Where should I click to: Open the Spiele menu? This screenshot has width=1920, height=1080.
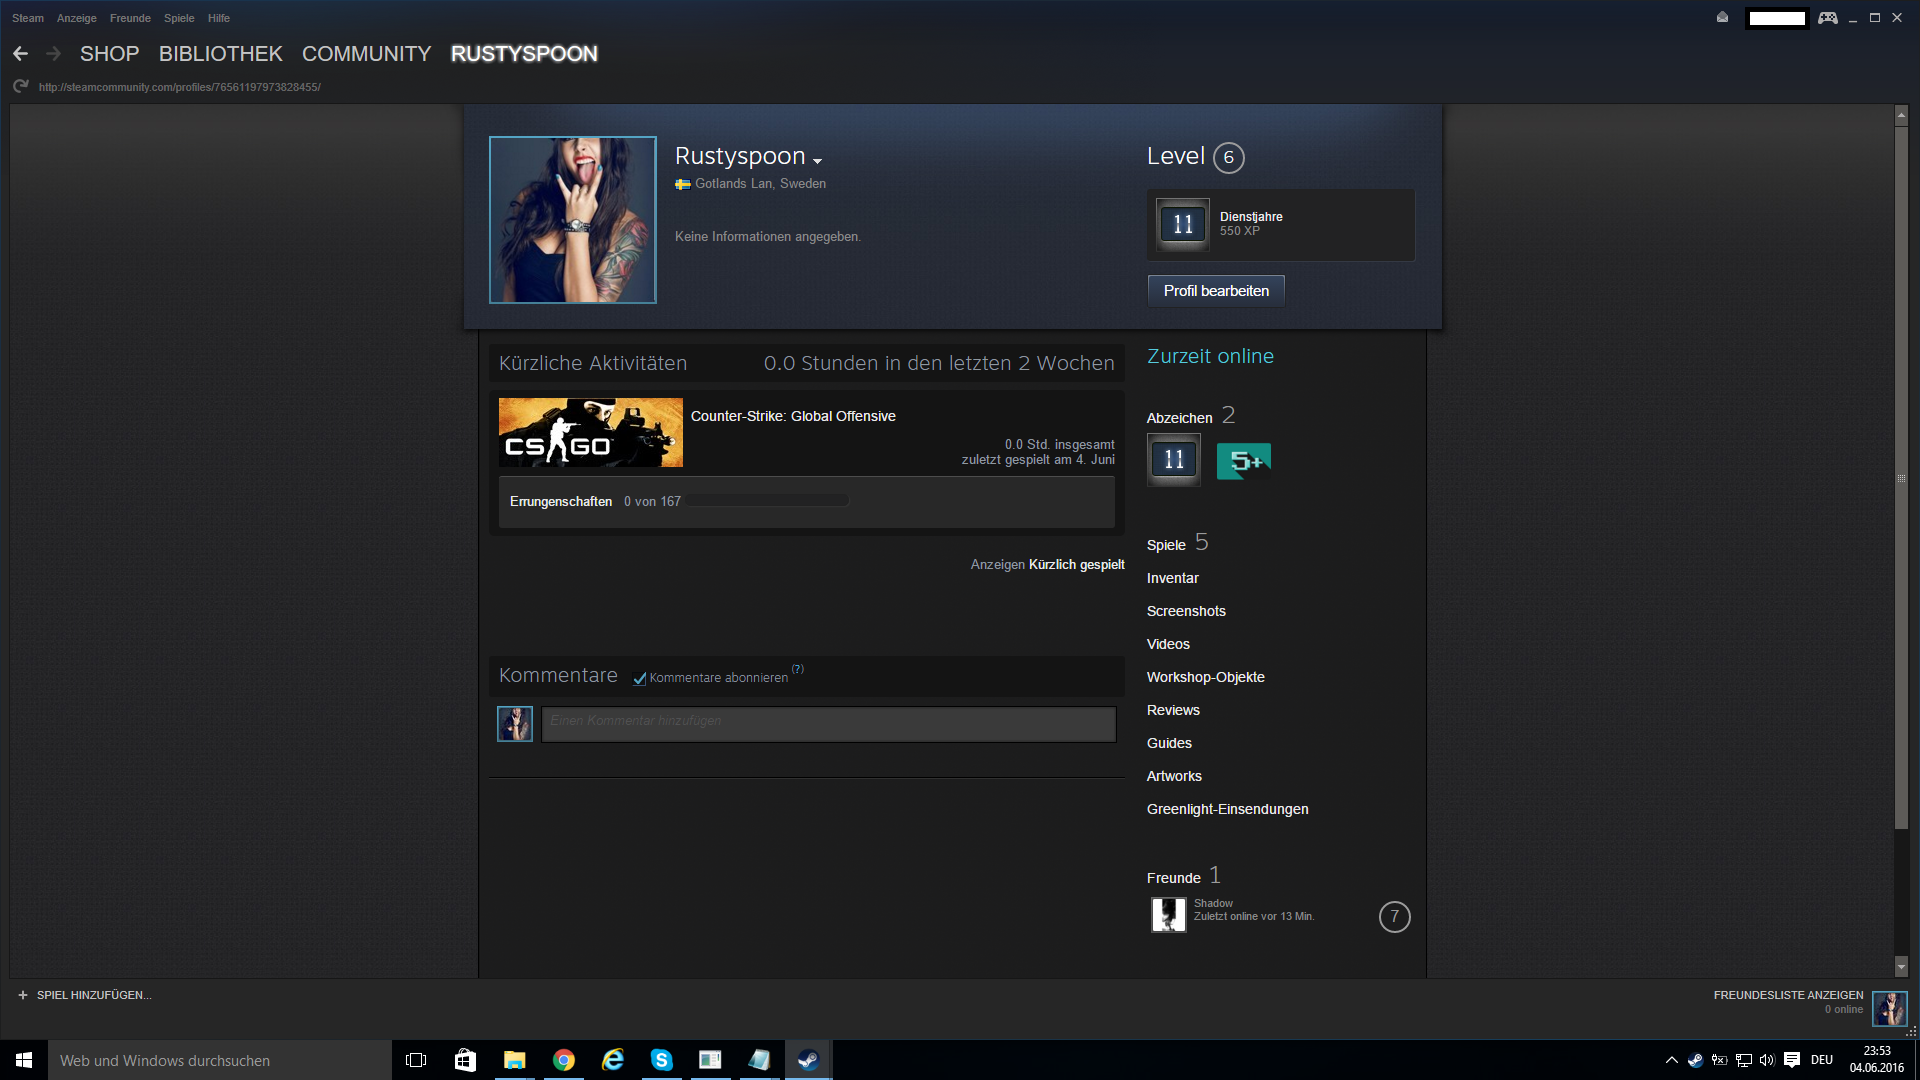pos(179,18)
